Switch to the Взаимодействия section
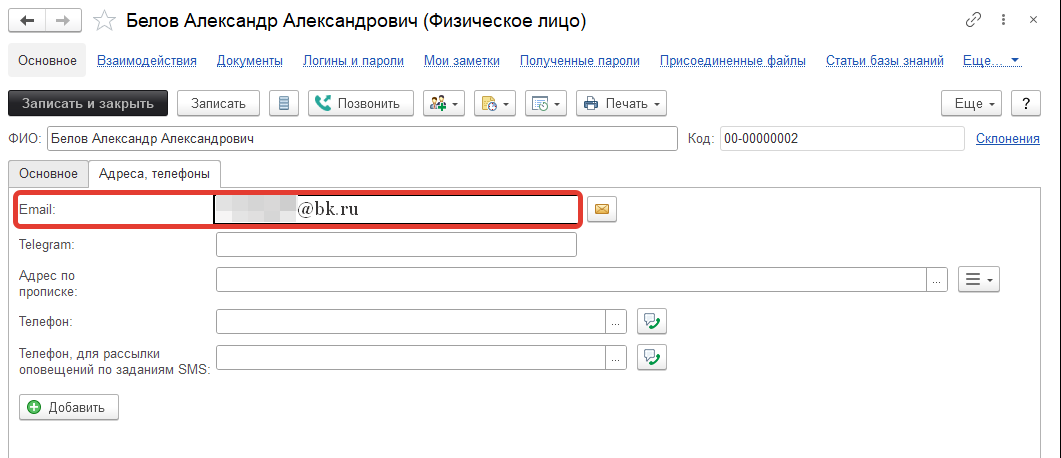This screenshot has width=1061, height=458. point(147,61)
